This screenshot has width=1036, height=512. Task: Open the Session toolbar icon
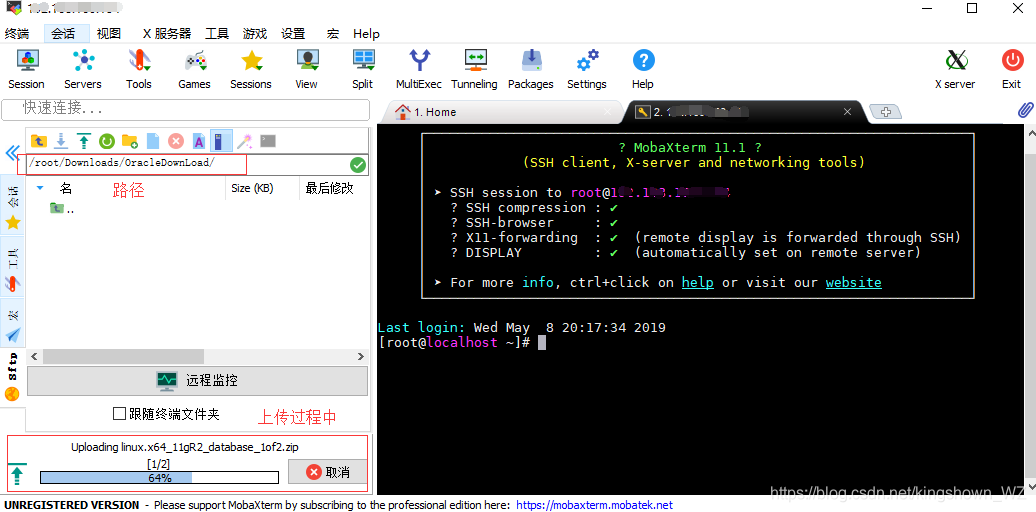click(x=26, y=69)
